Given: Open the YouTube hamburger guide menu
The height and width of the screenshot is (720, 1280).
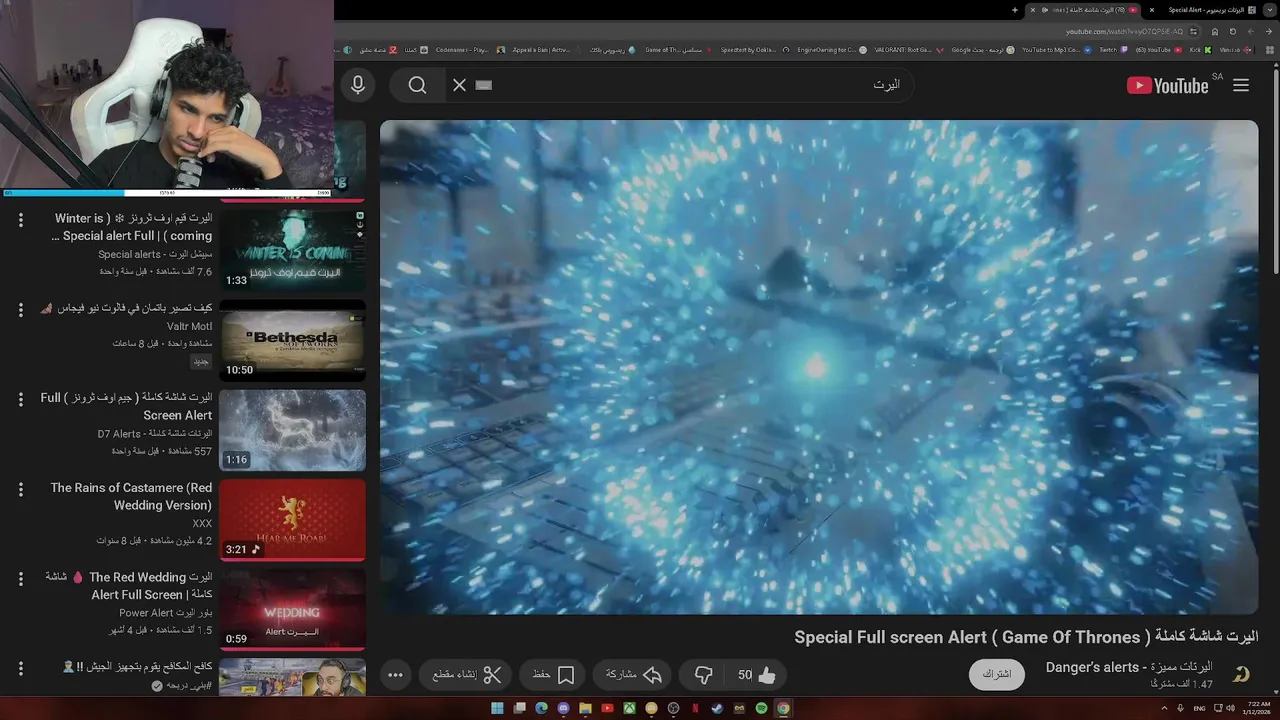Looking at the screenshot, I should tap(1241, 85).
